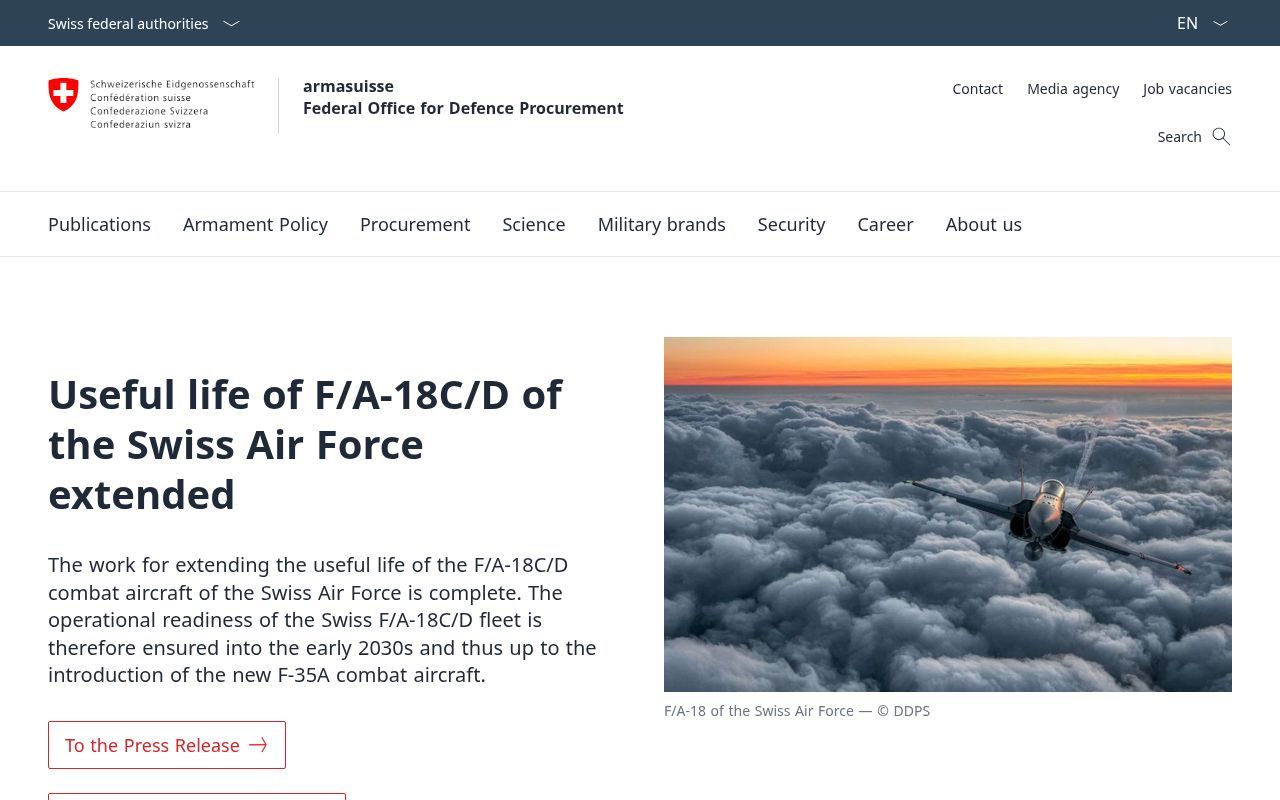This screenshot has width=1280, height=800.
Task: Open the EN language dropdown
Action: [1201, 23]
